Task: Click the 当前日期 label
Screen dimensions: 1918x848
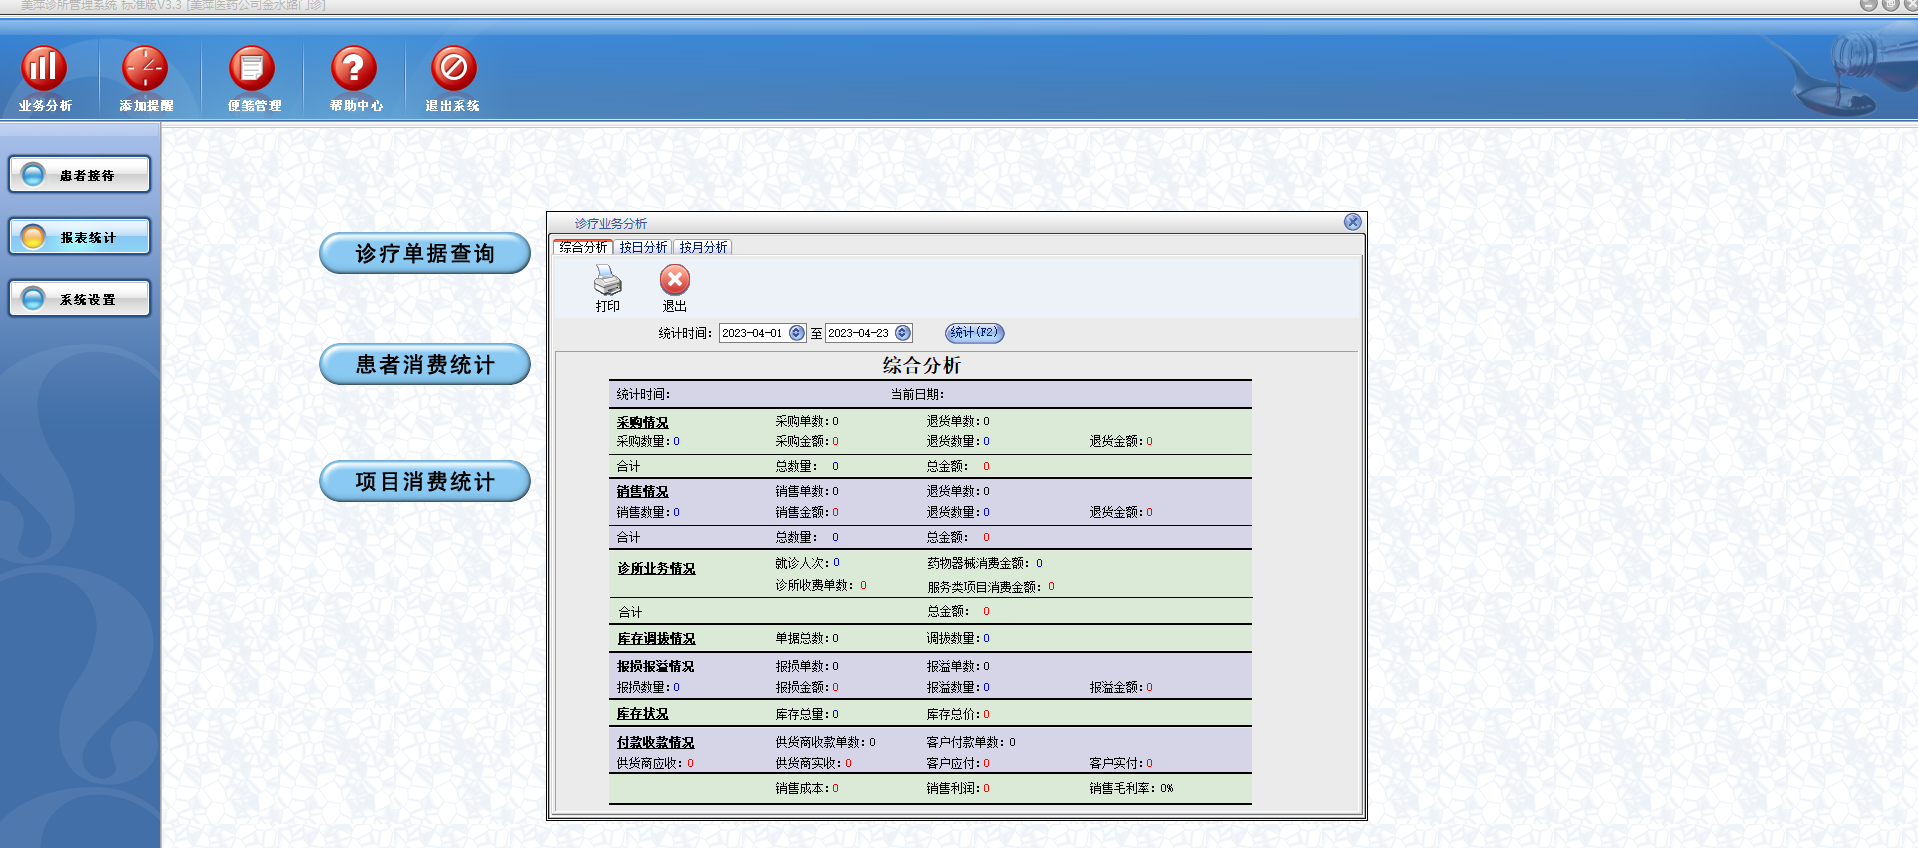Action: point(917,395)
